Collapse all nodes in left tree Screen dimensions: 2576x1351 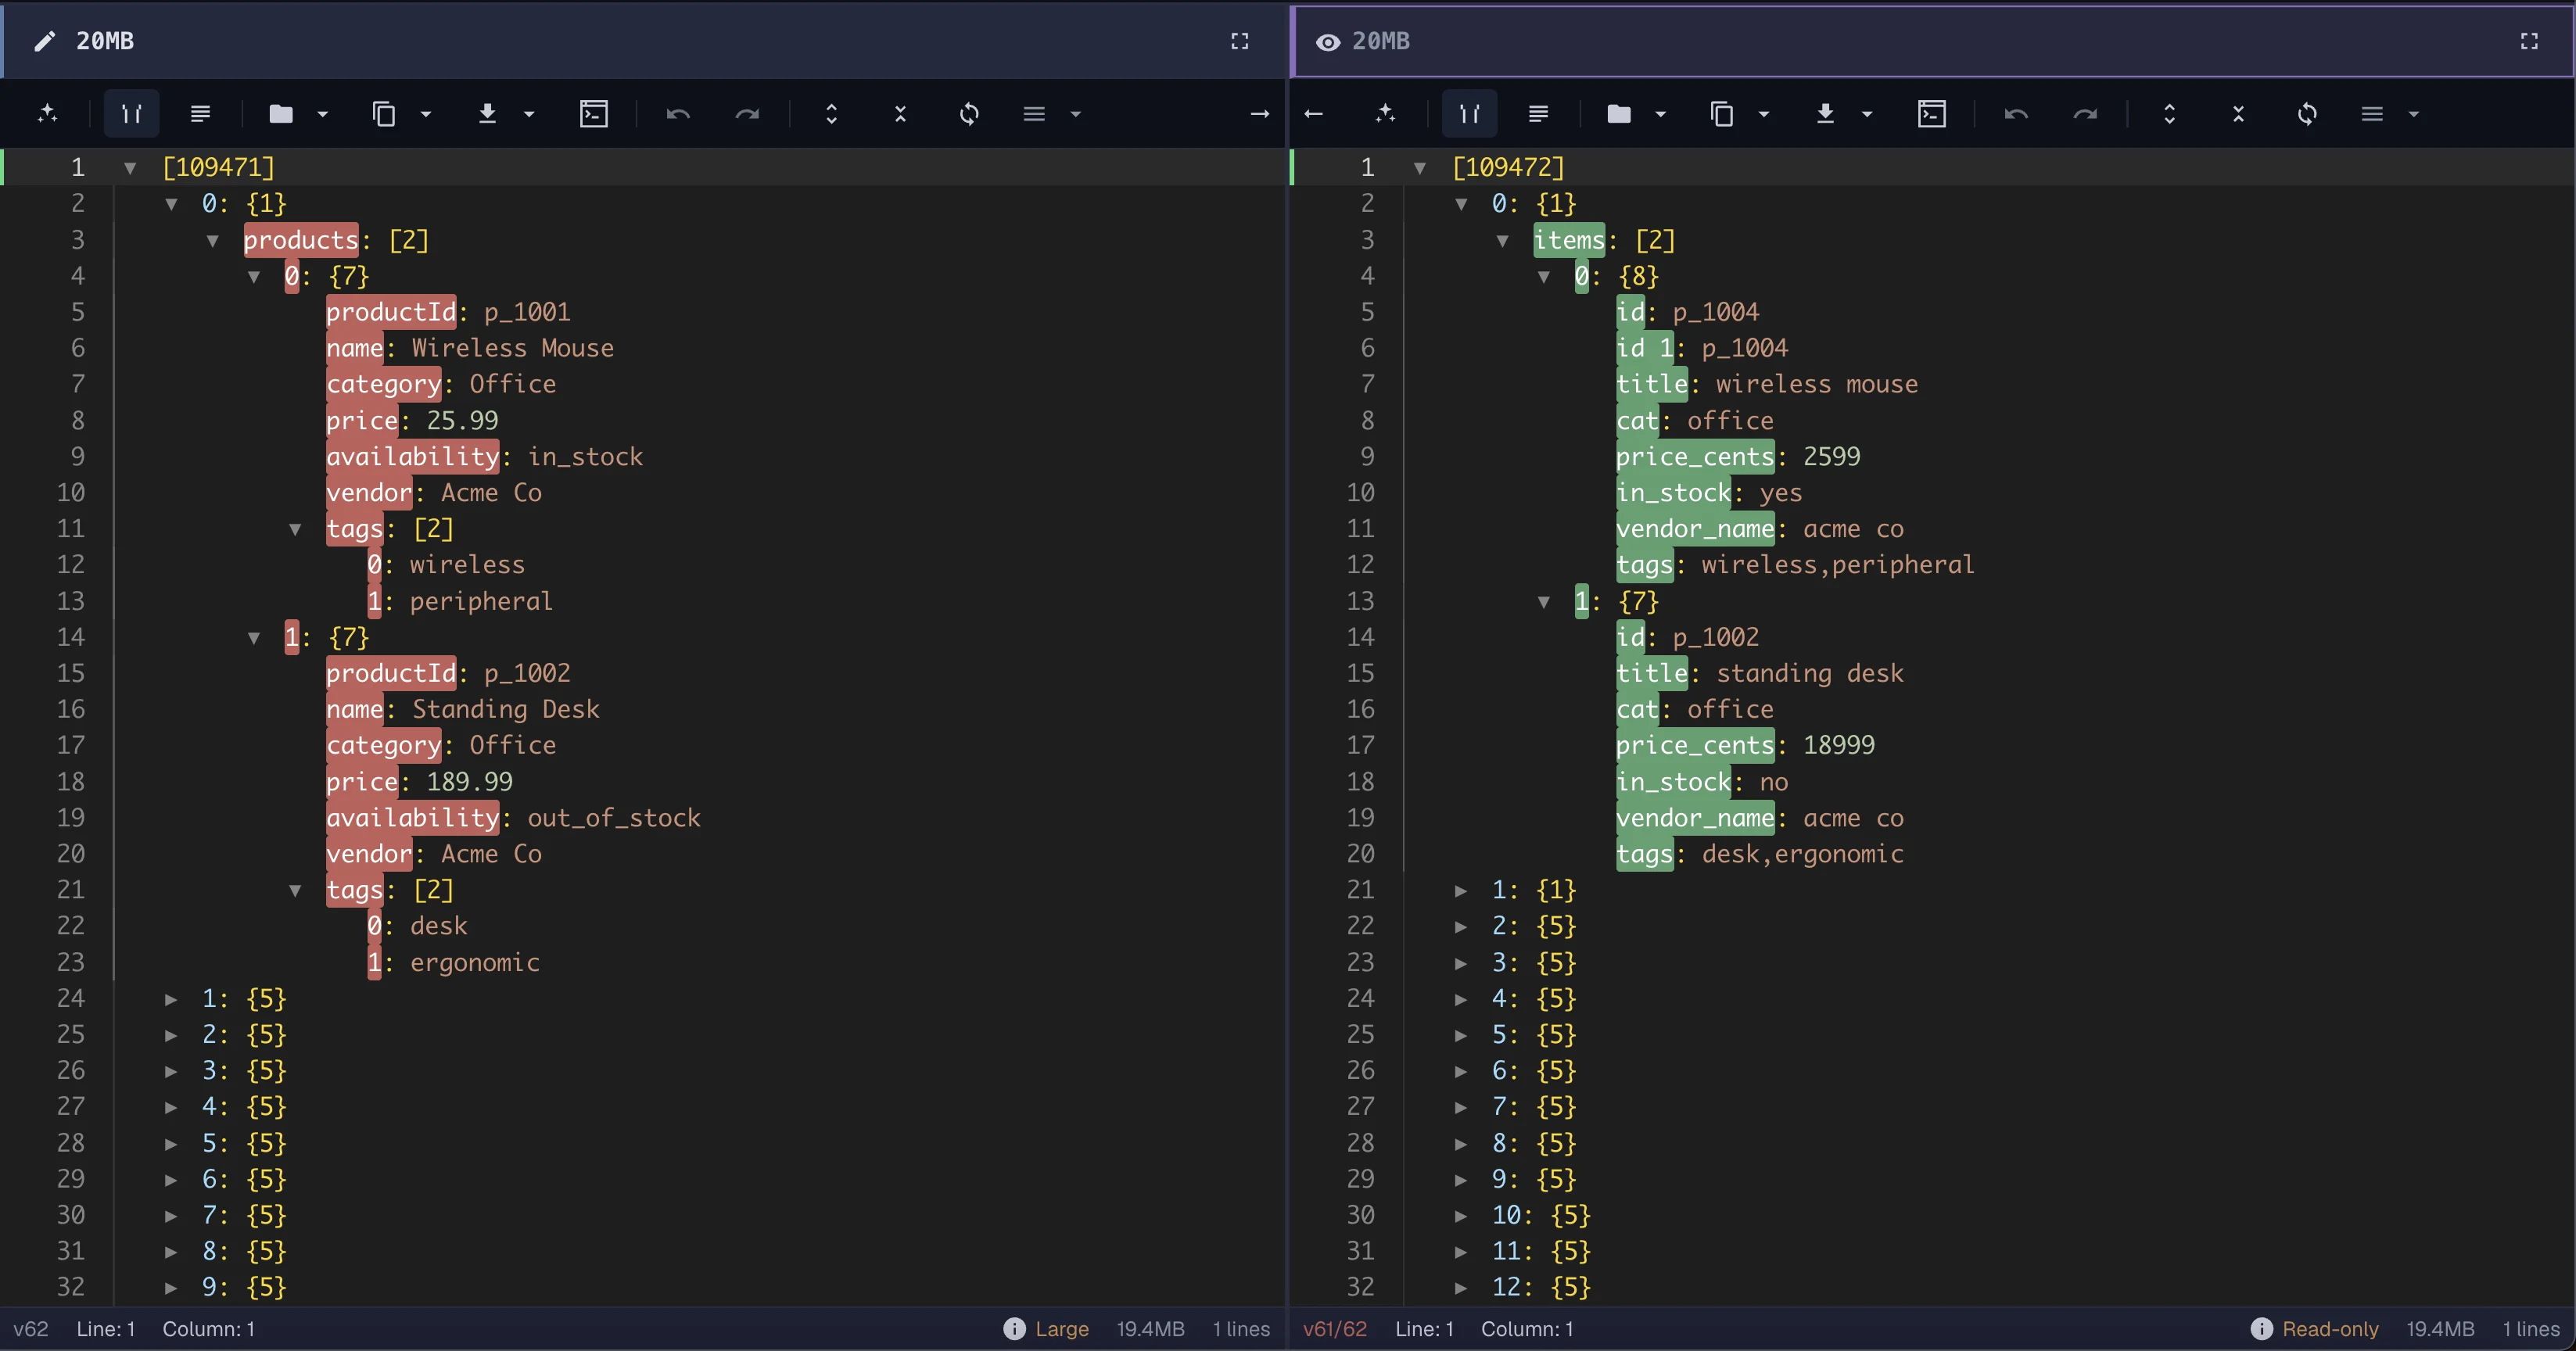[x=899, y=113]
